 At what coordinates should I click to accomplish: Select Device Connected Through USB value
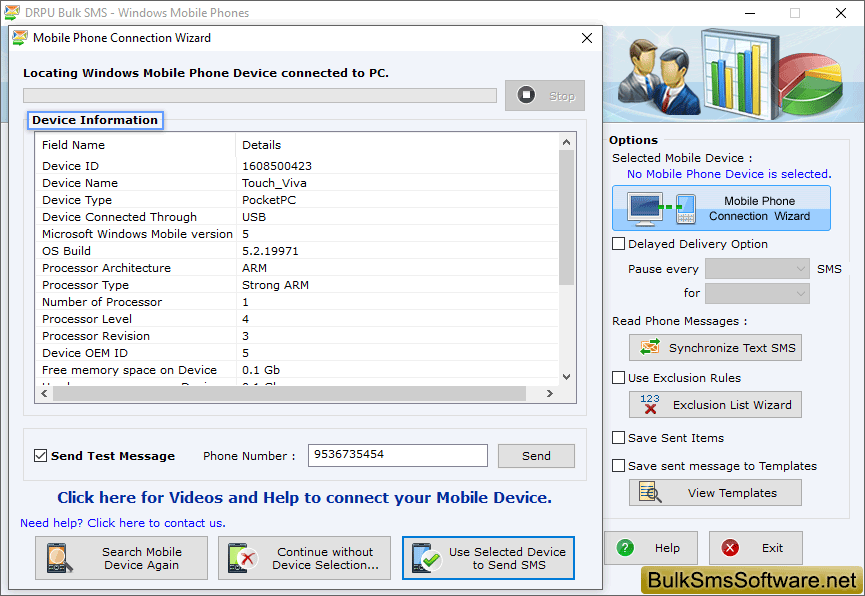[x=254, y=217]
